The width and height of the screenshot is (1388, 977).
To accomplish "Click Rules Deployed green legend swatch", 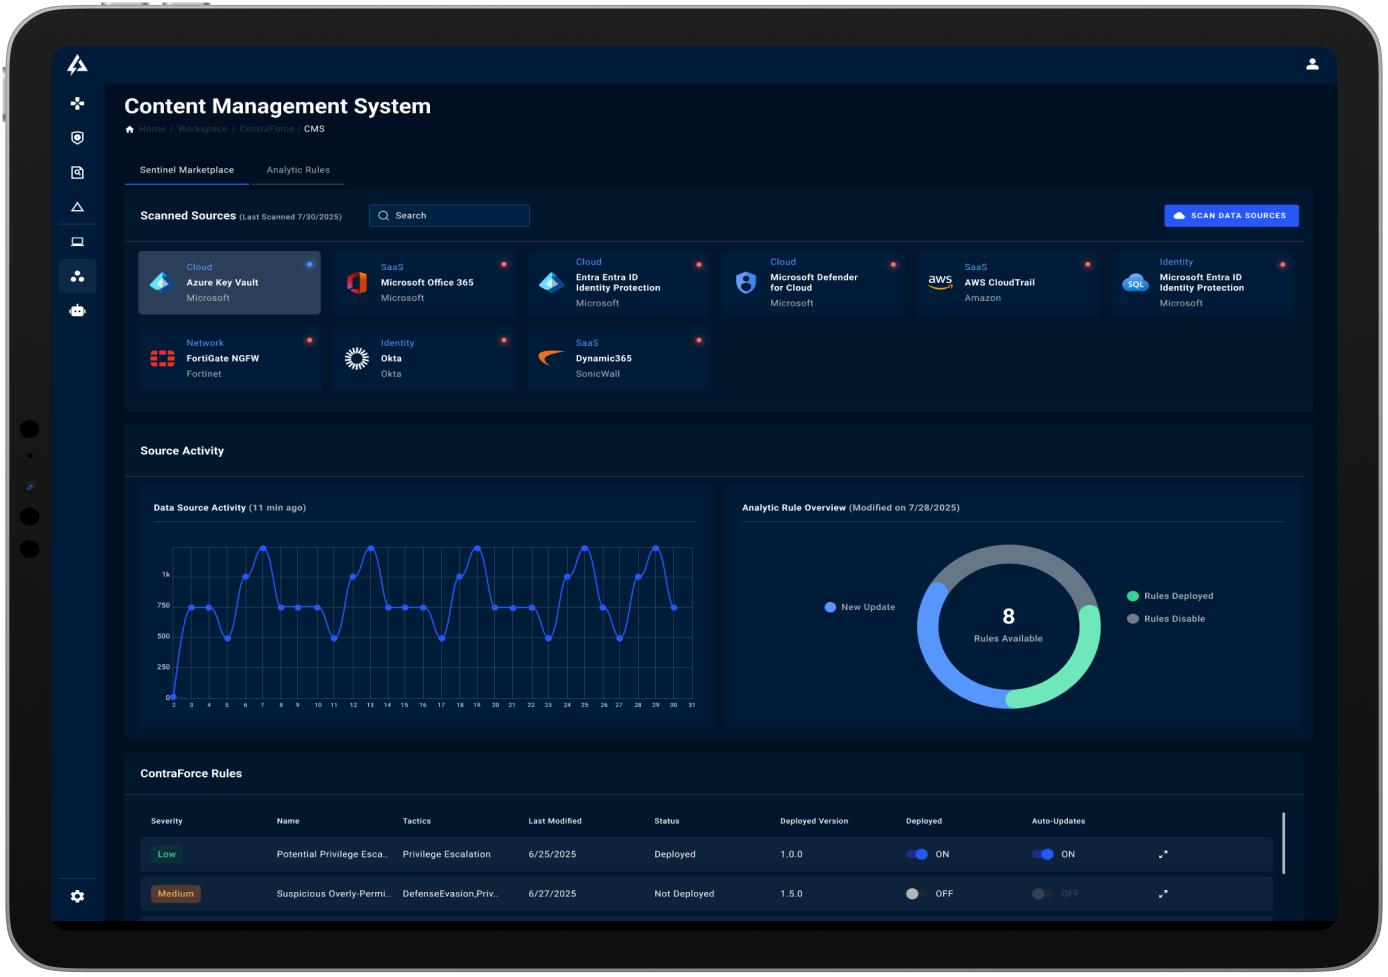I will [1133, 596].
